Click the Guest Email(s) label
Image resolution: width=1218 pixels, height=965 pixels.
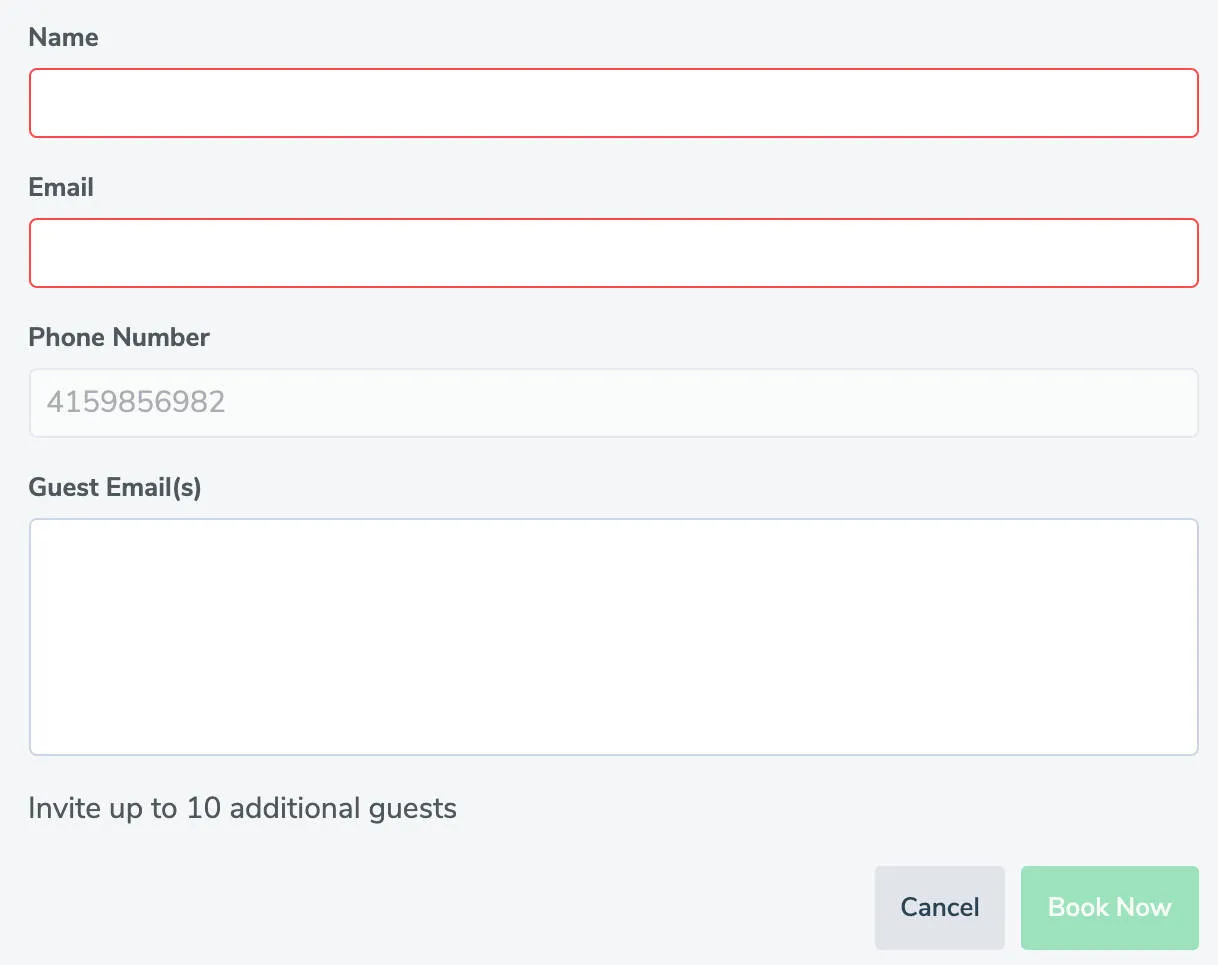tap(114, 487)
